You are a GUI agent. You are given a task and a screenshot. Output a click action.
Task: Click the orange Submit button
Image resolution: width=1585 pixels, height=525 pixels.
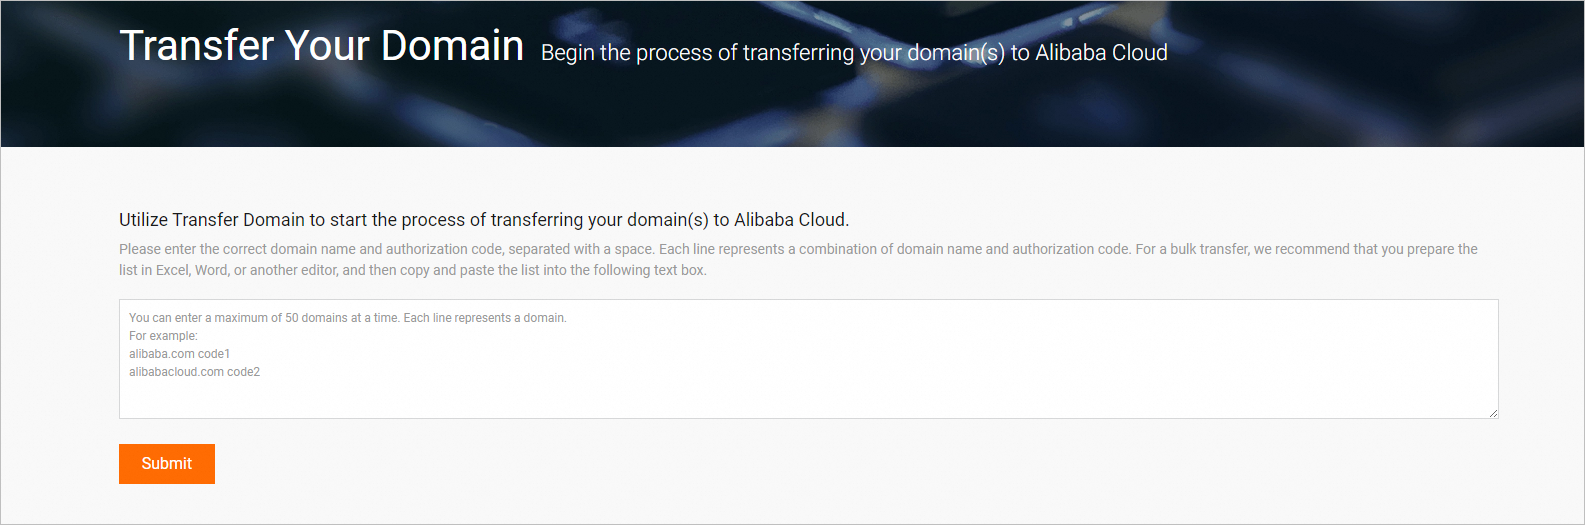(x=166, y=464)
